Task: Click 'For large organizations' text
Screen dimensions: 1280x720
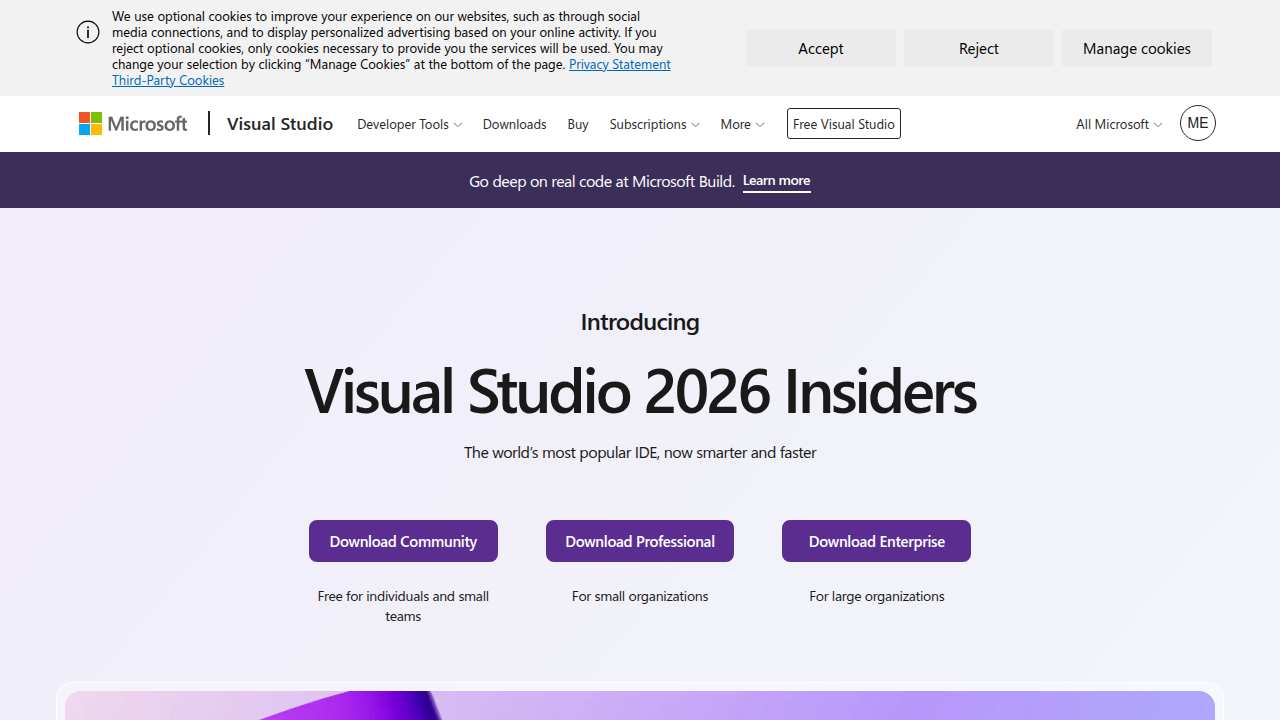Action: click(x=877, y=596)
